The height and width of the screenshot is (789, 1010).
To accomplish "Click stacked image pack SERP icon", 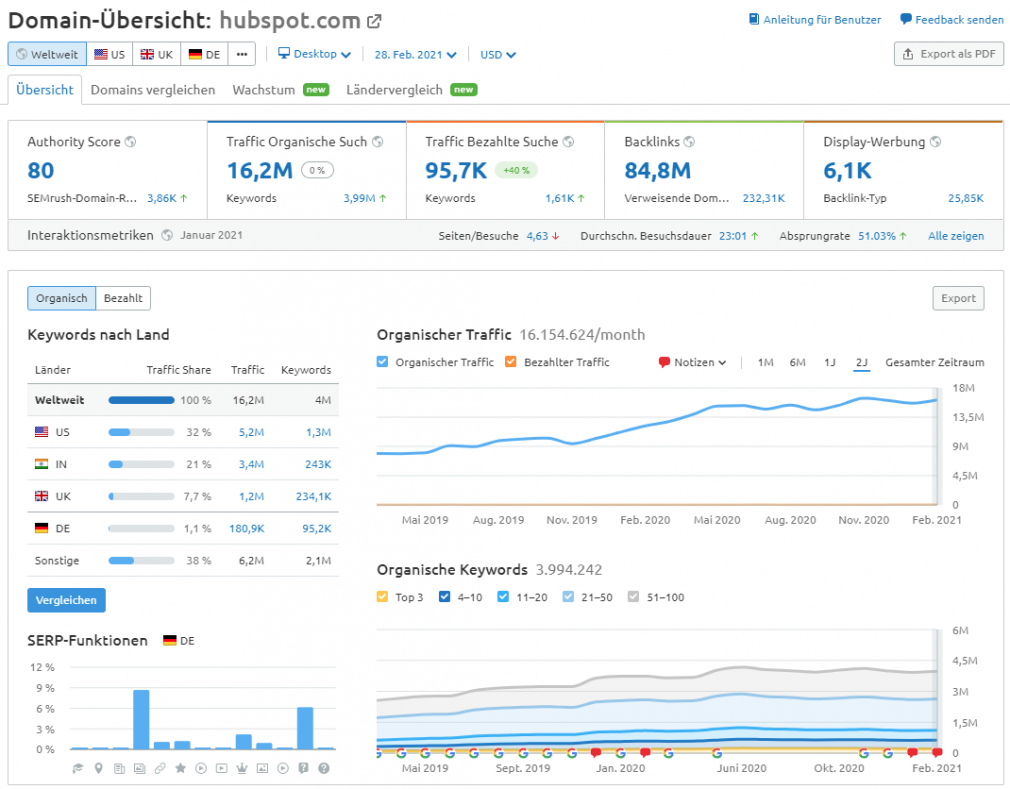I will pyautogui.click(x=139, y=768).
